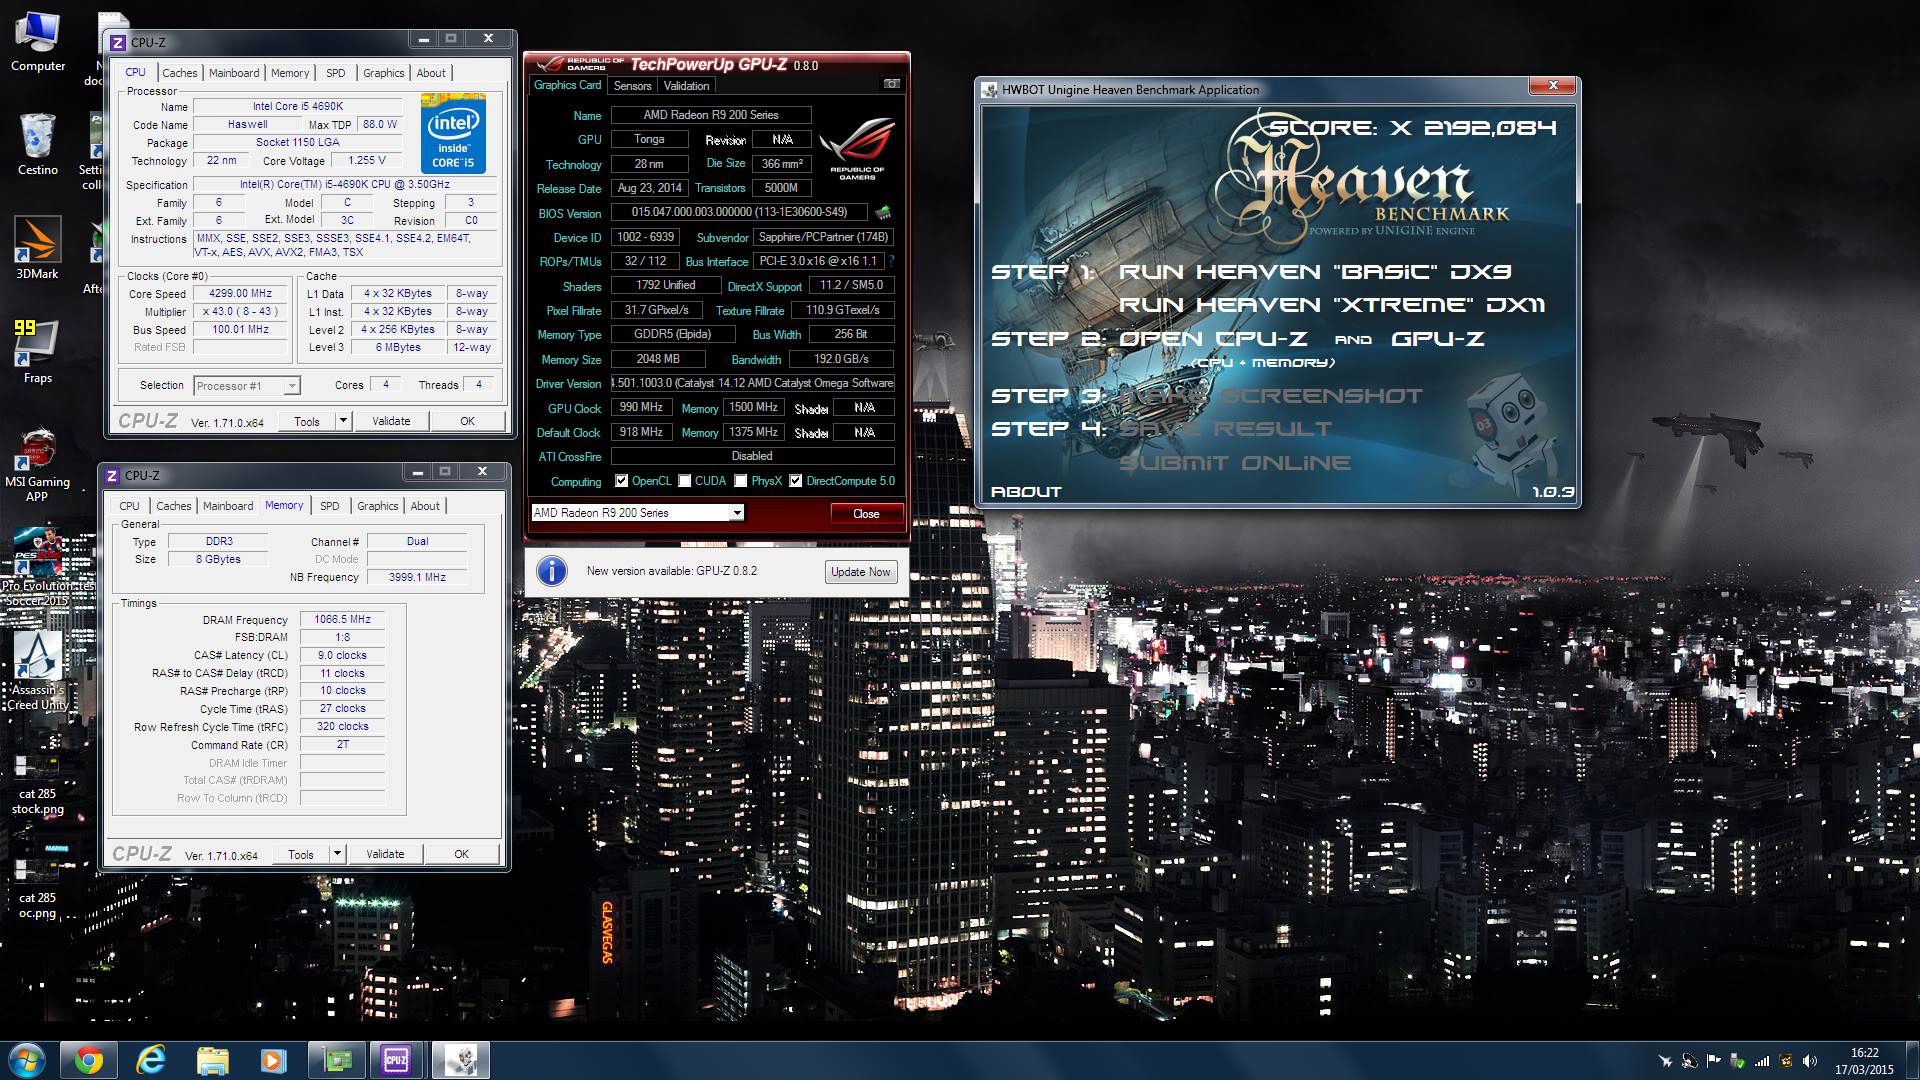Expand Tools dropdown arrow in bottom CPU-Z
The image size is (1920, 1080).
pos(337,854)
